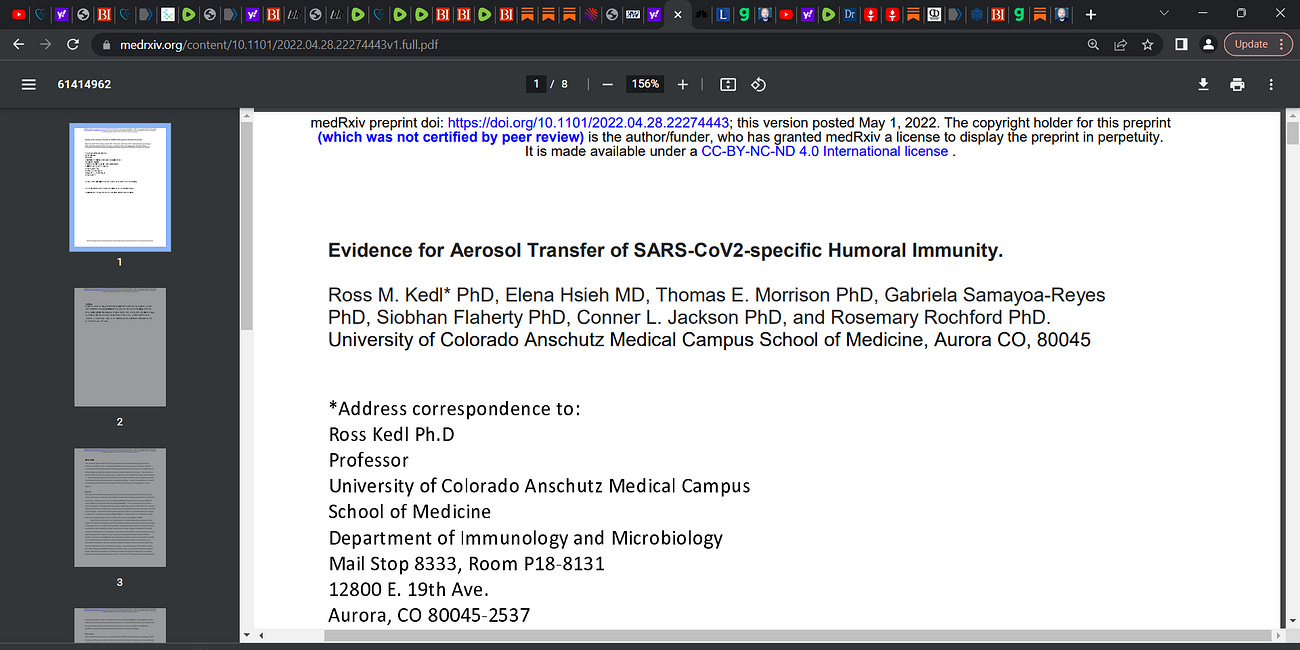Click the Update button
The width and height of the screenshot is (1300, 650).
[1249, 44]
